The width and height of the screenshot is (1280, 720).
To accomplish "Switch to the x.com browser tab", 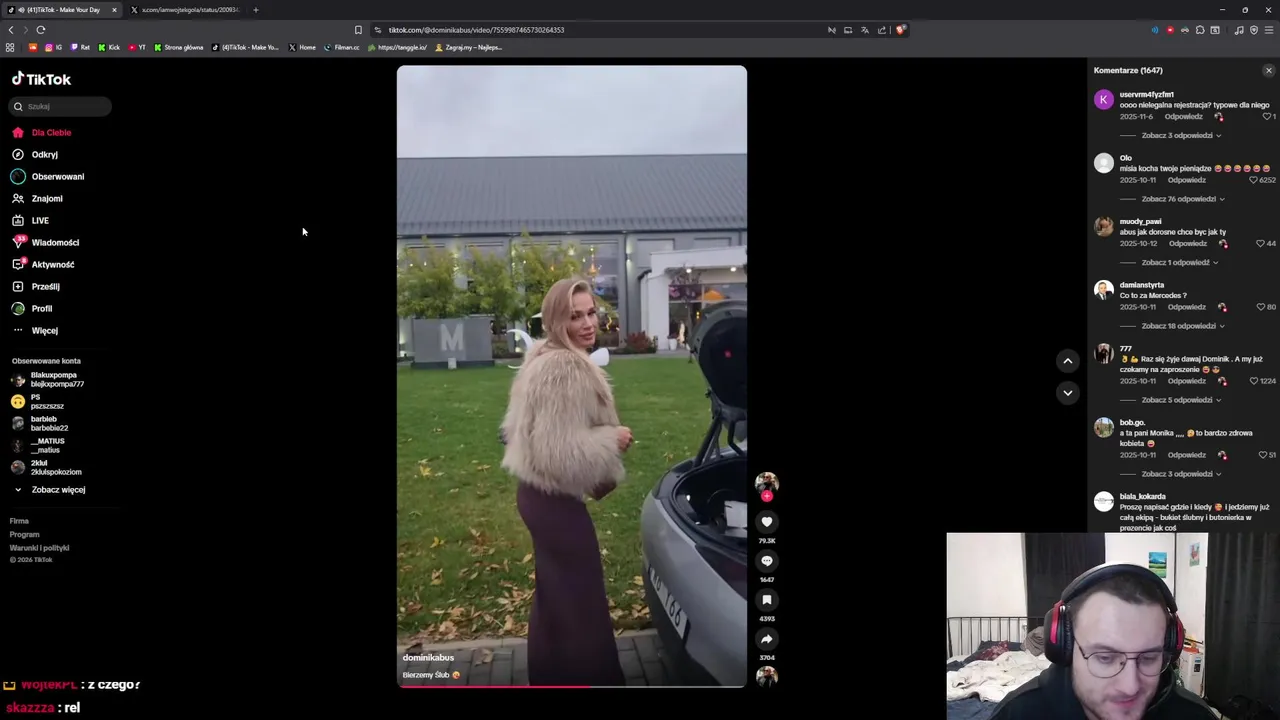I will click(x=188, y=10).
